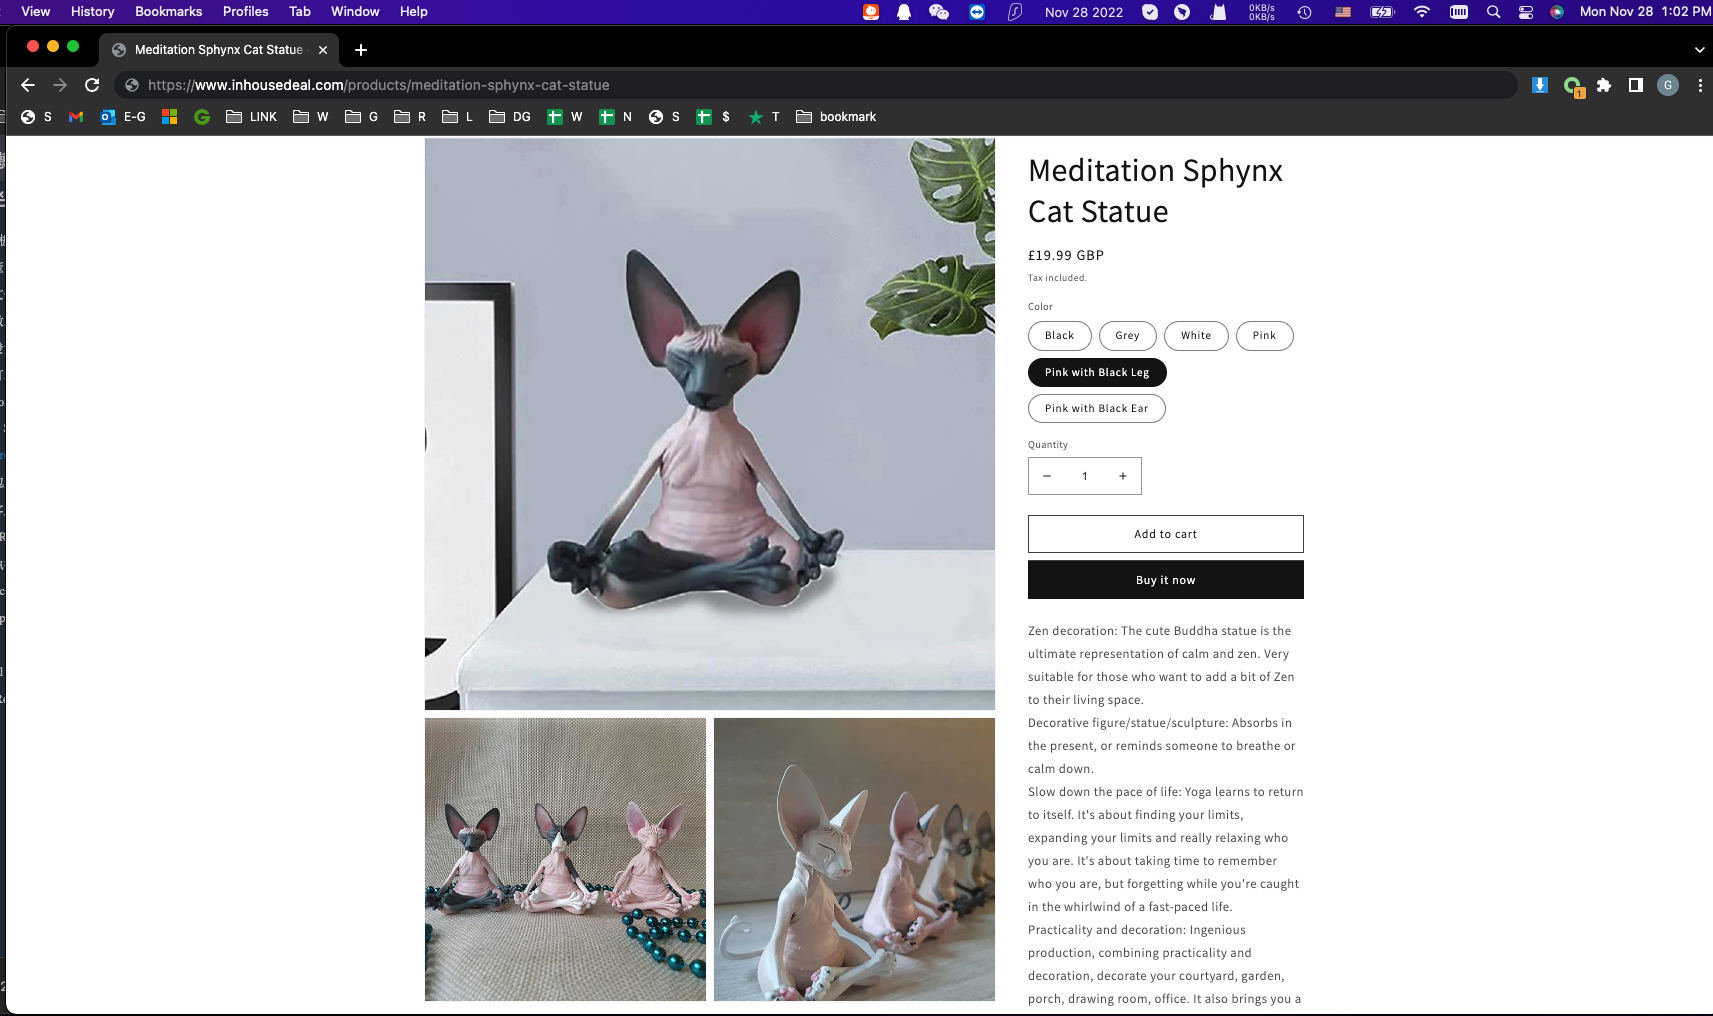This screenshot has width=1713, height=1016.
Task: Expand the browser window options chevron
Action: tap(1697, 48)
